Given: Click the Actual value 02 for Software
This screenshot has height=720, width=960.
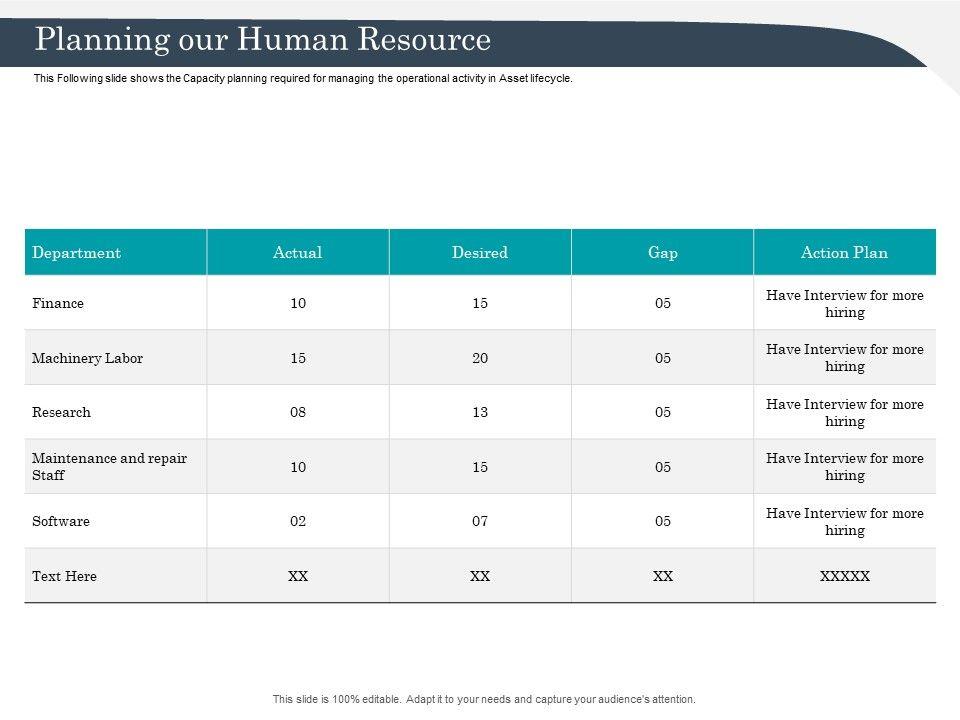Looking at the screenshot, I should click(x=297, y=521).
